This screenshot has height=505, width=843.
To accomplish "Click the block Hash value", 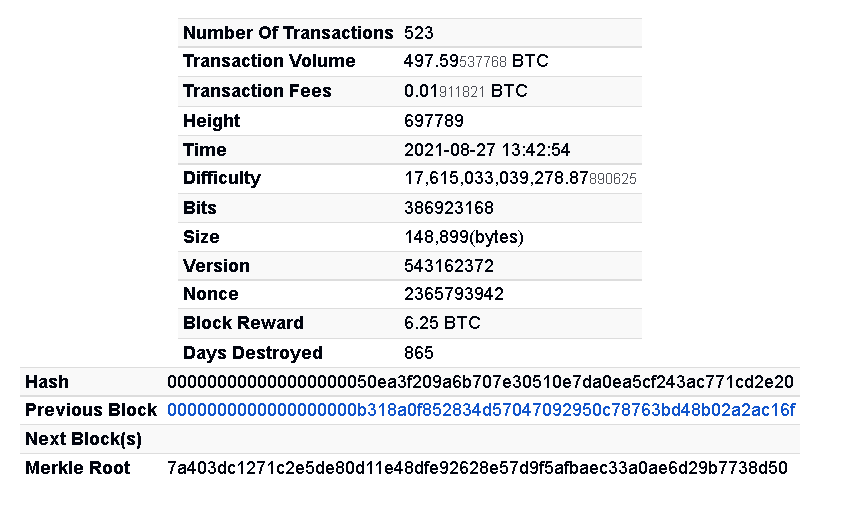I will pyautogui.click(x=480, y=382).
